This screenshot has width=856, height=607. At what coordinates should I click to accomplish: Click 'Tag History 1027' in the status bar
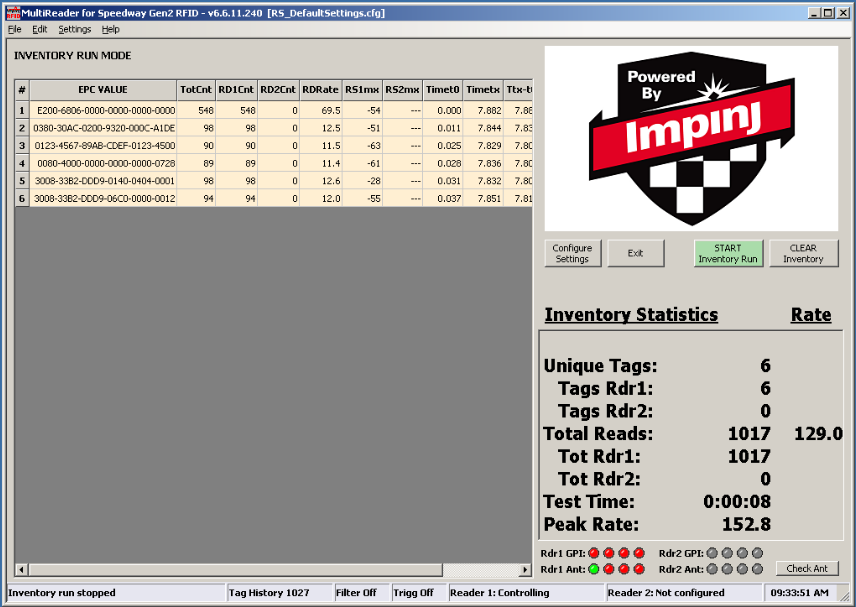[x=269, y=593]
